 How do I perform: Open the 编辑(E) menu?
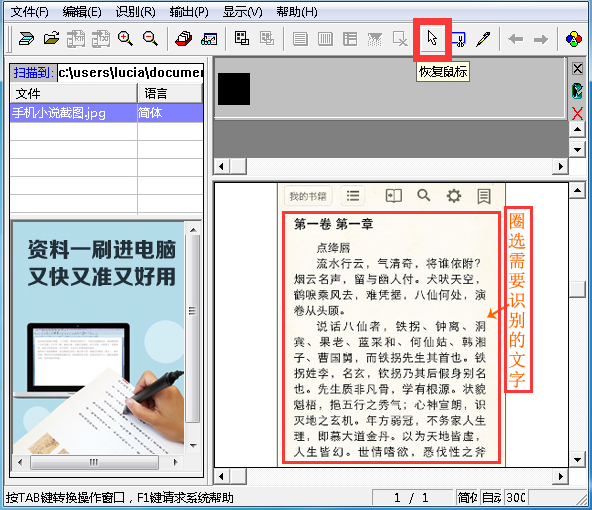tap(82, 12)
